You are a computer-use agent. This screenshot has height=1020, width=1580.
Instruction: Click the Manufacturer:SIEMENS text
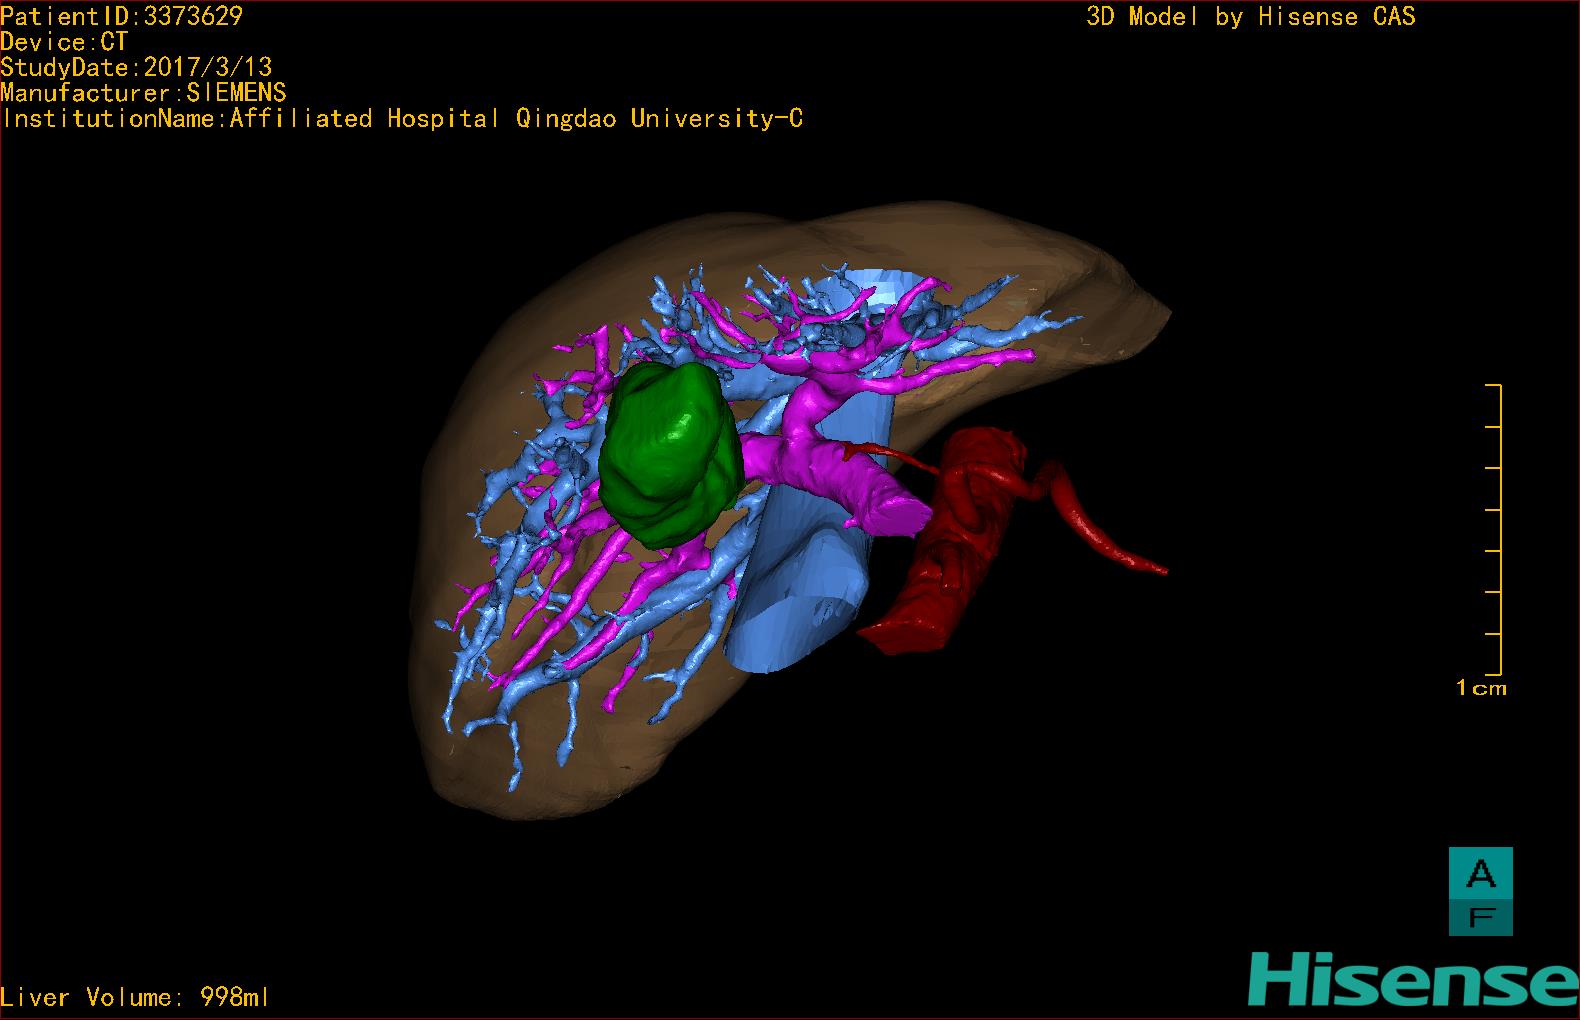pos(143,93)
